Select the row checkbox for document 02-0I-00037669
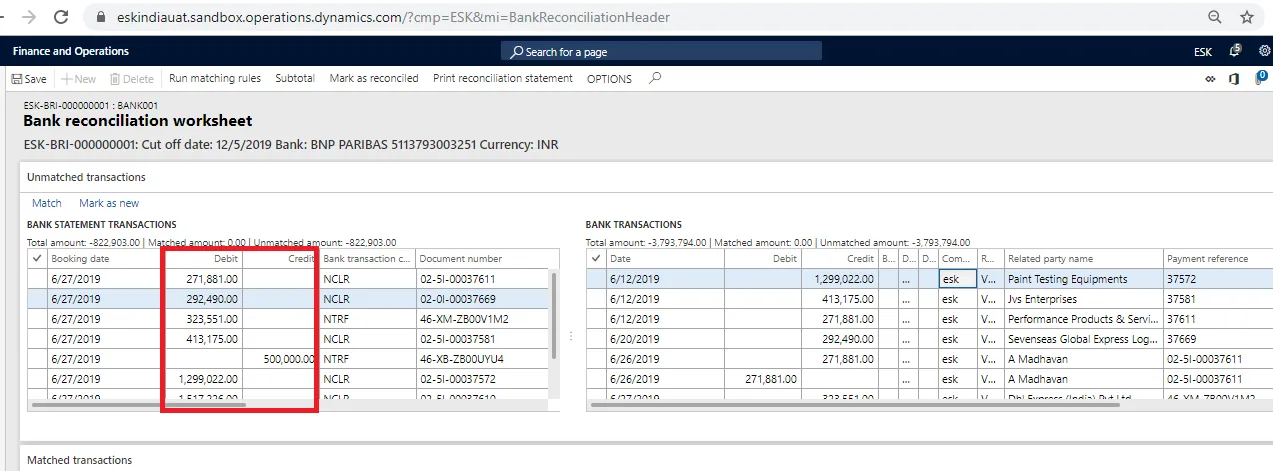 (38, 299)
